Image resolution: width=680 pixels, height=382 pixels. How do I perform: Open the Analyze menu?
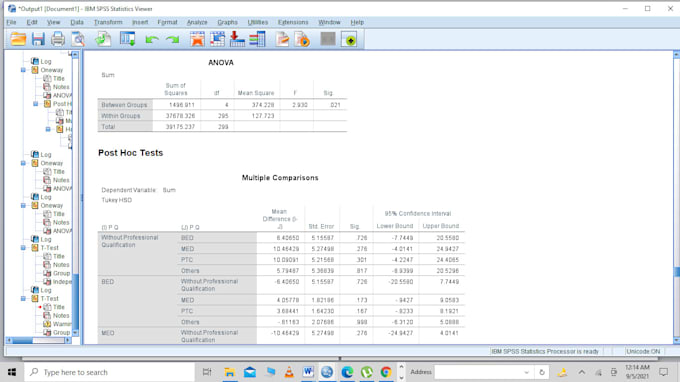(x=197, y=22)
